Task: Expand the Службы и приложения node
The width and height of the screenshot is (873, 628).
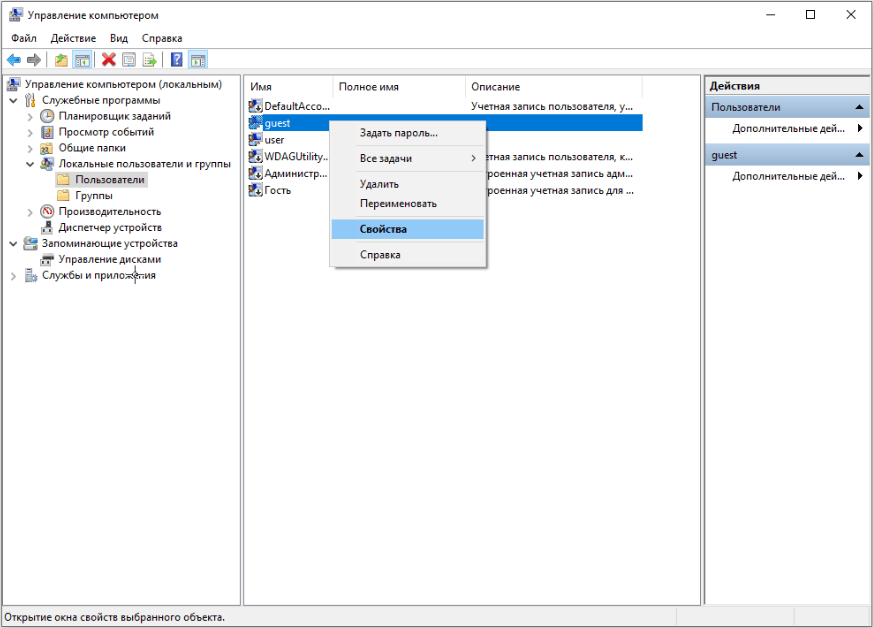Action: pos(13,276)
